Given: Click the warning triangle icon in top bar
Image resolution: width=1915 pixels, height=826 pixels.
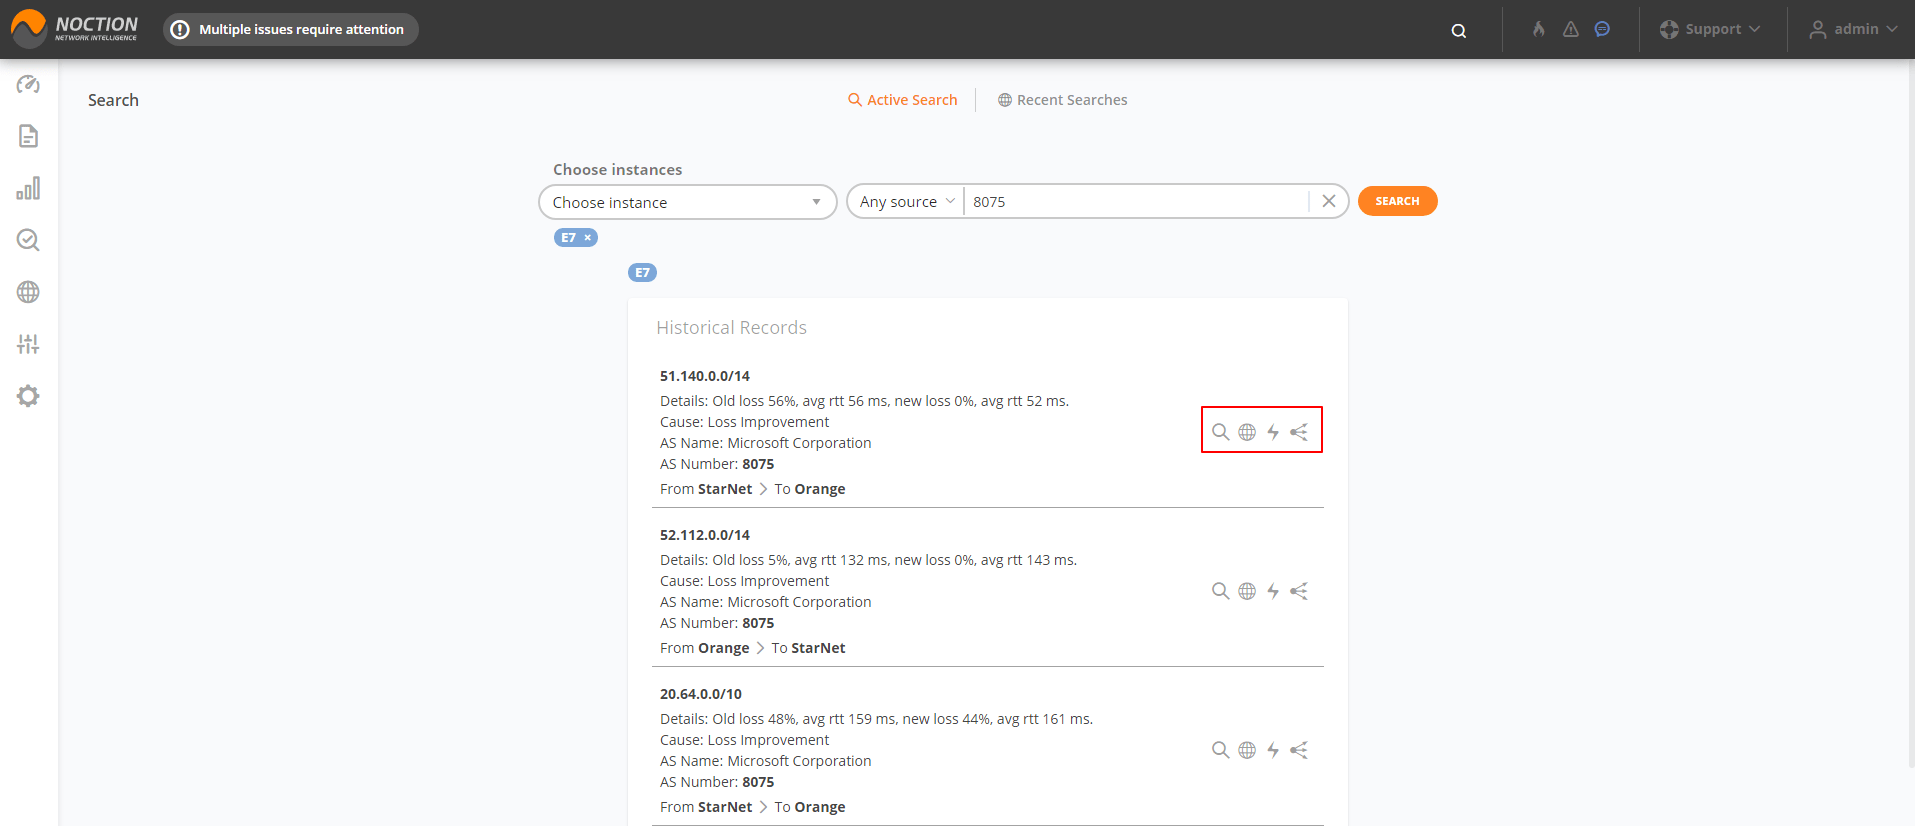Looking at the screenshot, I should [1571, 29].
